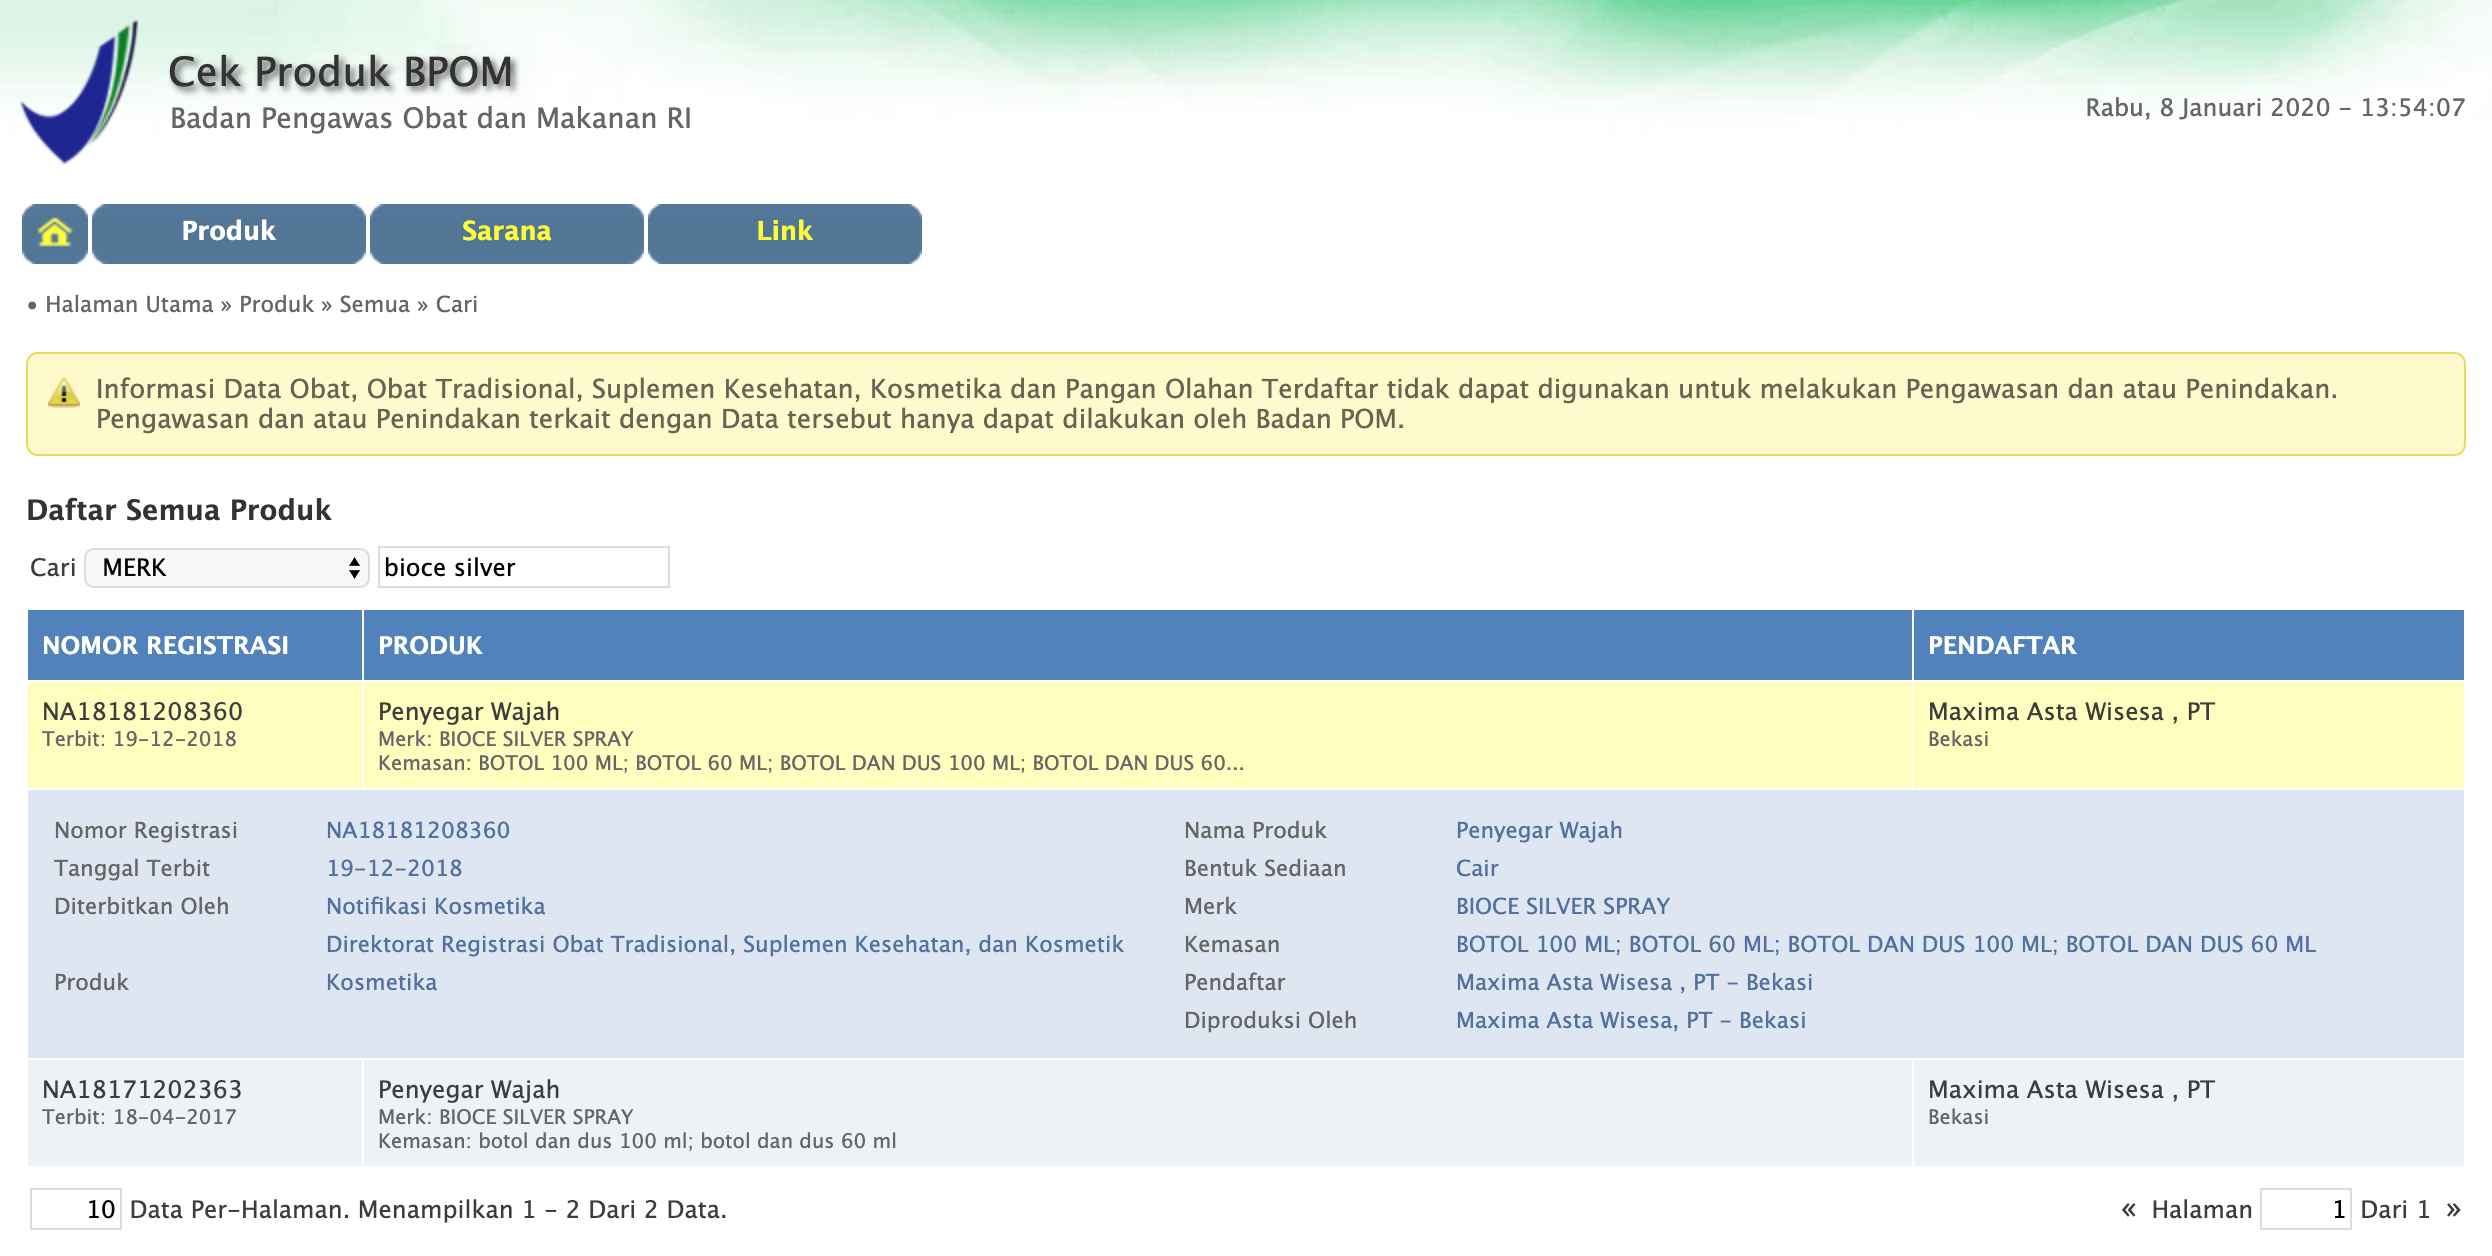Viewport: 2492px width, 1256px height.
Task: Go to previous page with « arrow
Action: [x=2128, y=1209]
